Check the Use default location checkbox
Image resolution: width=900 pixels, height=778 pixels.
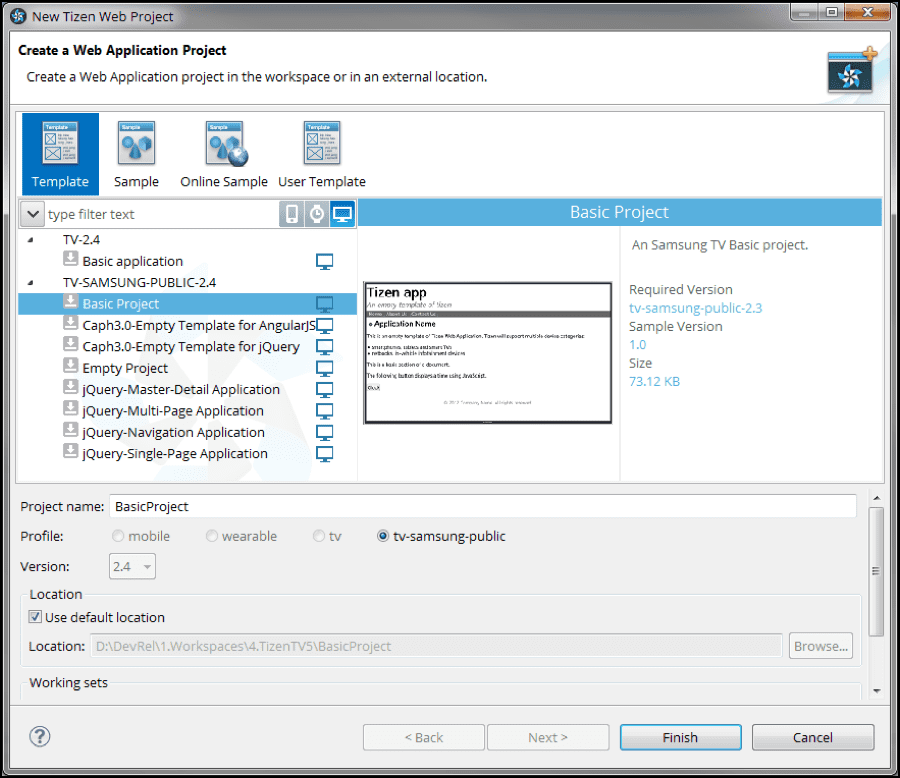tap(35, 617)
